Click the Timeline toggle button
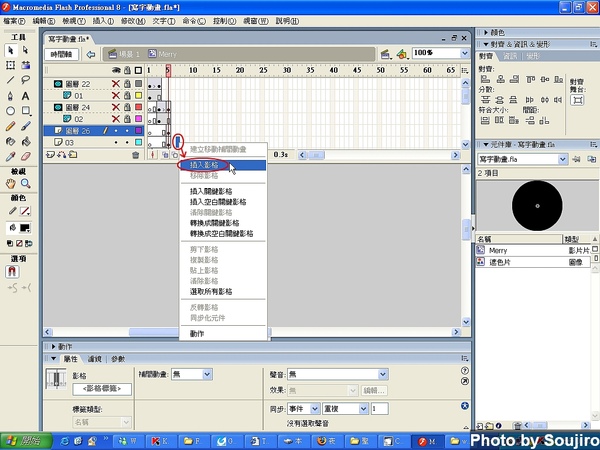This screenshot has height=450, width=600. tap(62, 54)
